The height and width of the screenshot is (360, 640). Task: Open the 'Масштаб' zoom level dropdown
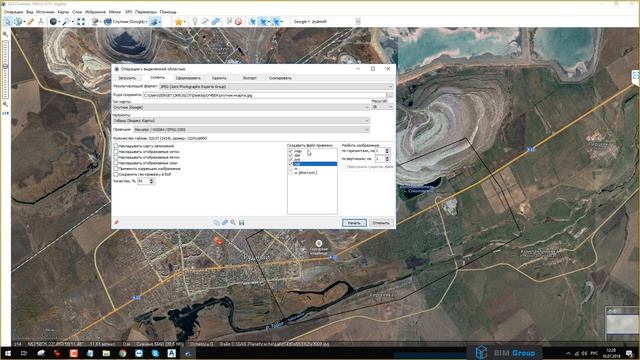[x=382, y=107]
